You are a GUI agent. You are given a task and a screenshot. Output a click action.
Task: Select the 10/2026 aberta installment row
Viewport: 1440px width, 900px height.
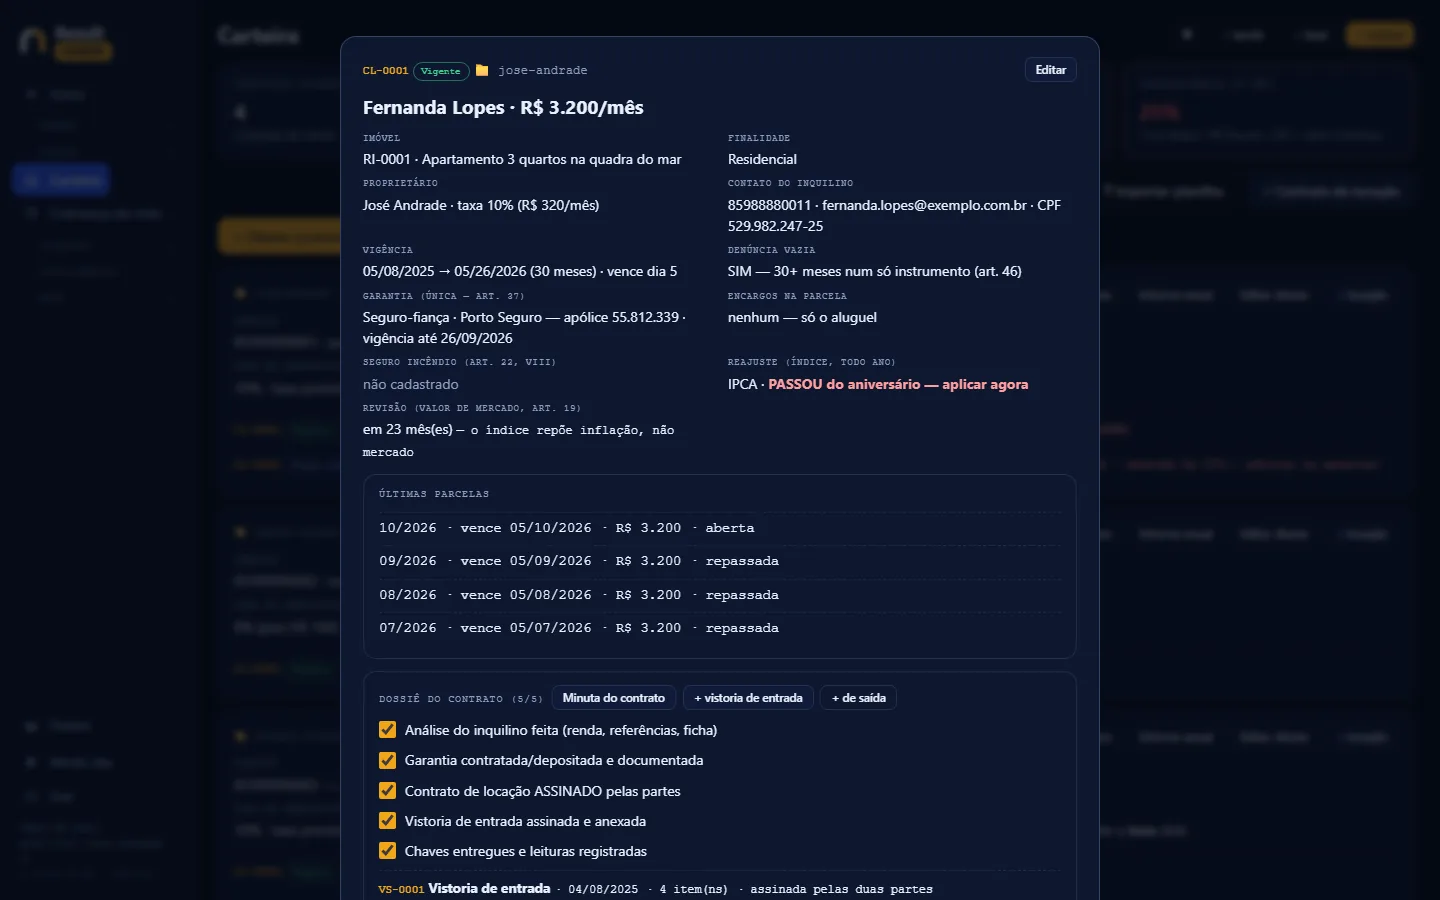tap(720, 528)
